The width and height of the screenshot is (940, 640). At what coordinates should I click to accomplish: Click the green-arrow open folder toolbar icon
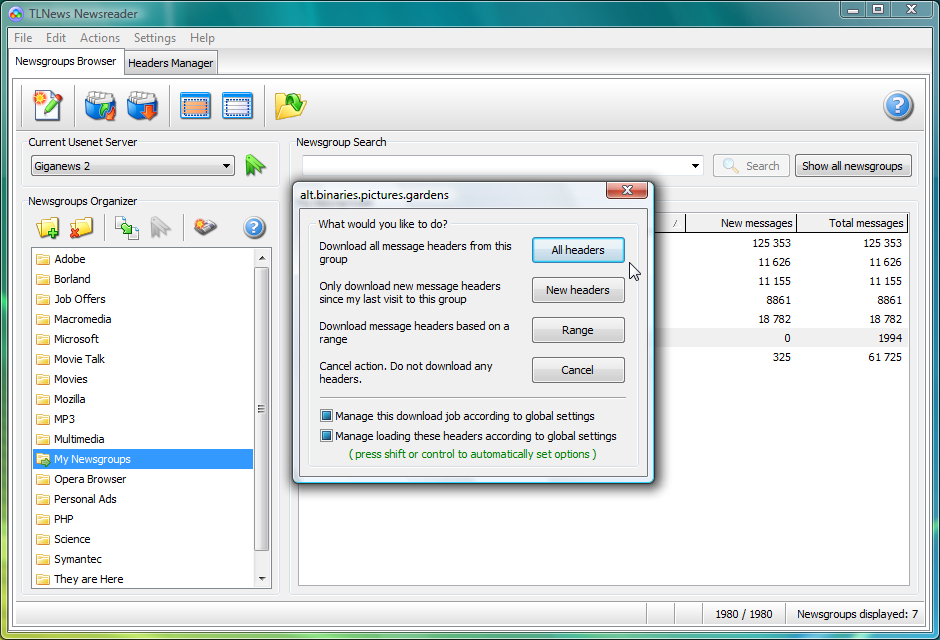point(290,105)
